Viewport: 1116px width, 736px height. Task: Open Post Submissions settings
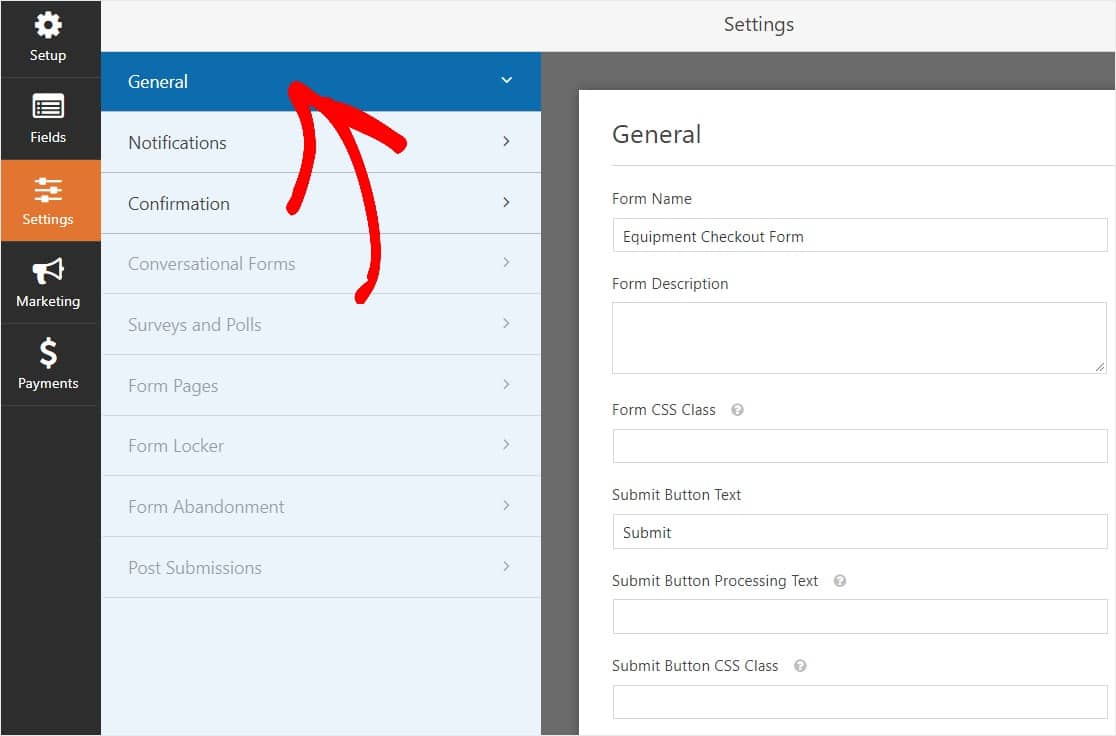[x=321, y=568]
